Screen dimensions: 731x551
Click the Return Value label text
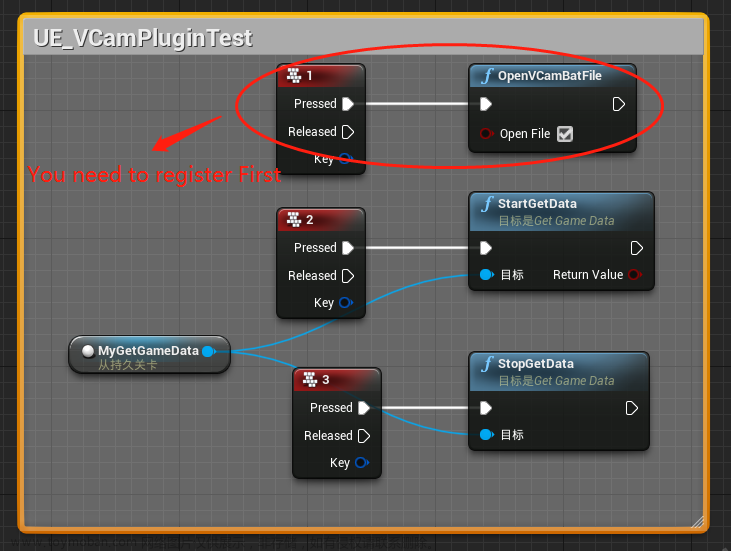coord(588,275)
